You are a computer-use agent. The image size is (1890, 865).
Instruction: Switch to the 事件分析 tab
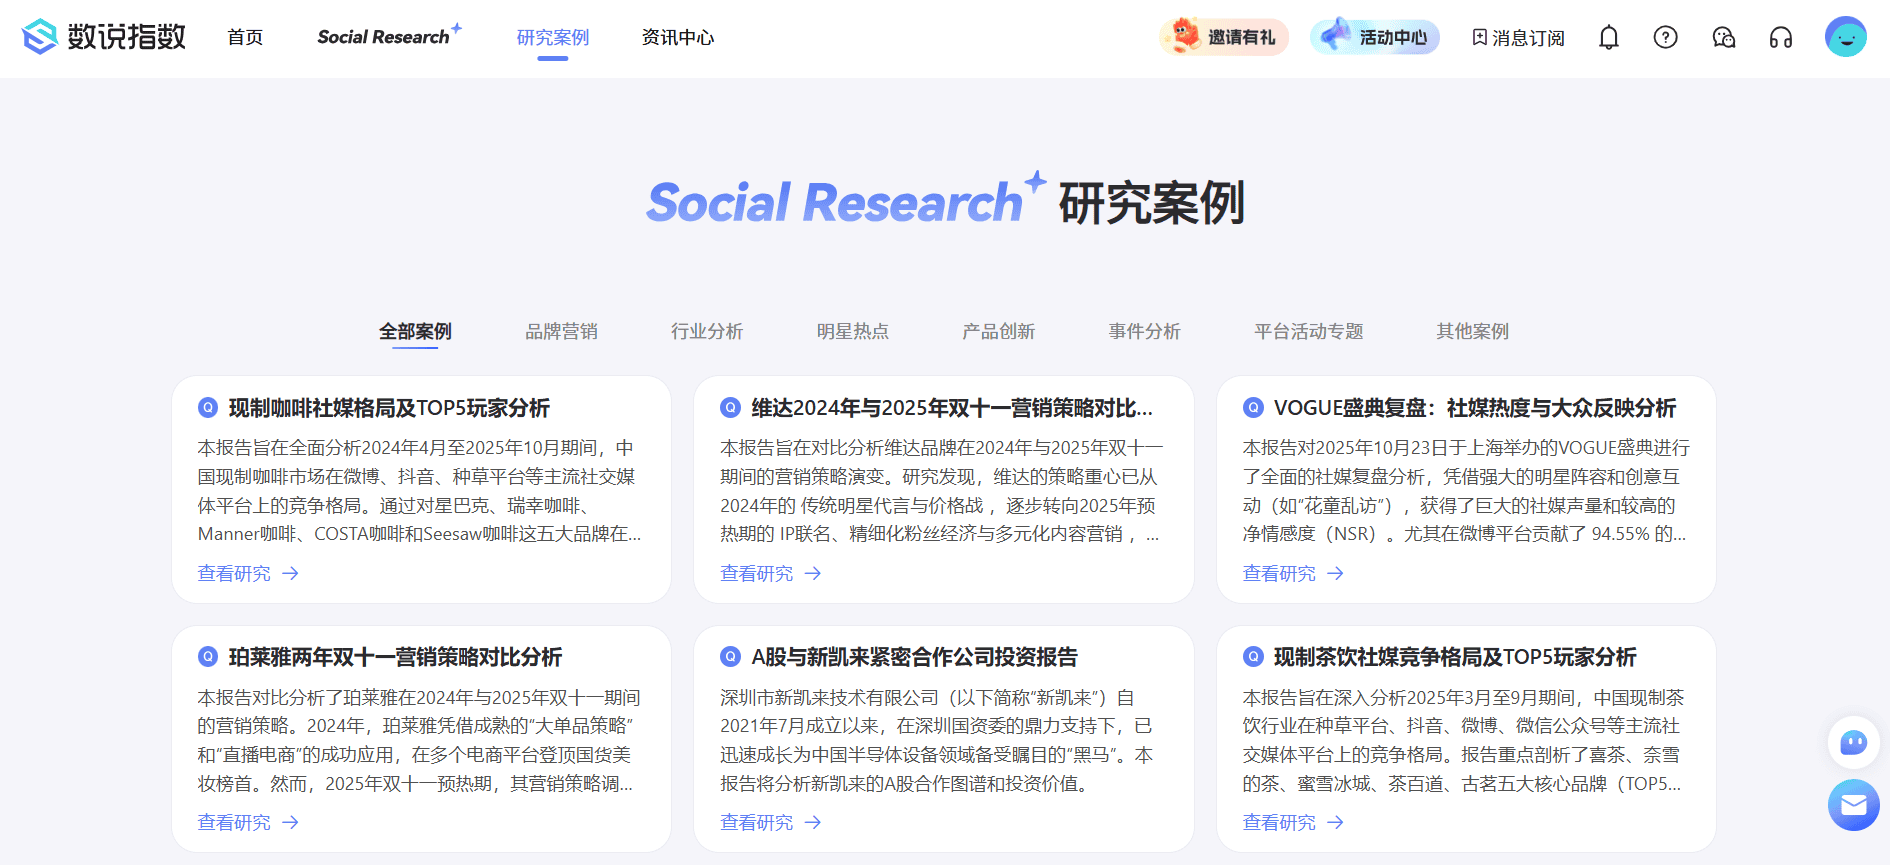(x=1145, y=331)
